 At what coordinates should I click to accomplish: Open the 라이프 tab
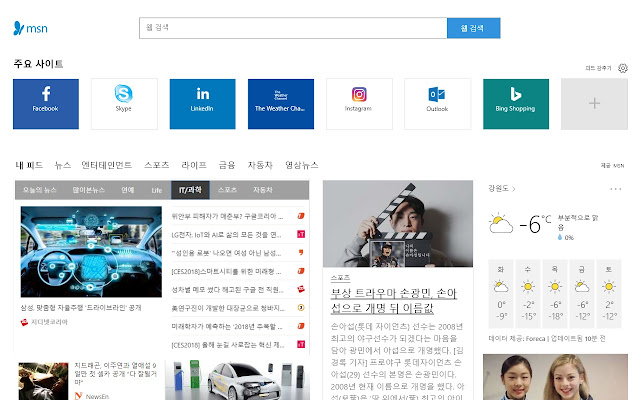(x=194, y=165)
